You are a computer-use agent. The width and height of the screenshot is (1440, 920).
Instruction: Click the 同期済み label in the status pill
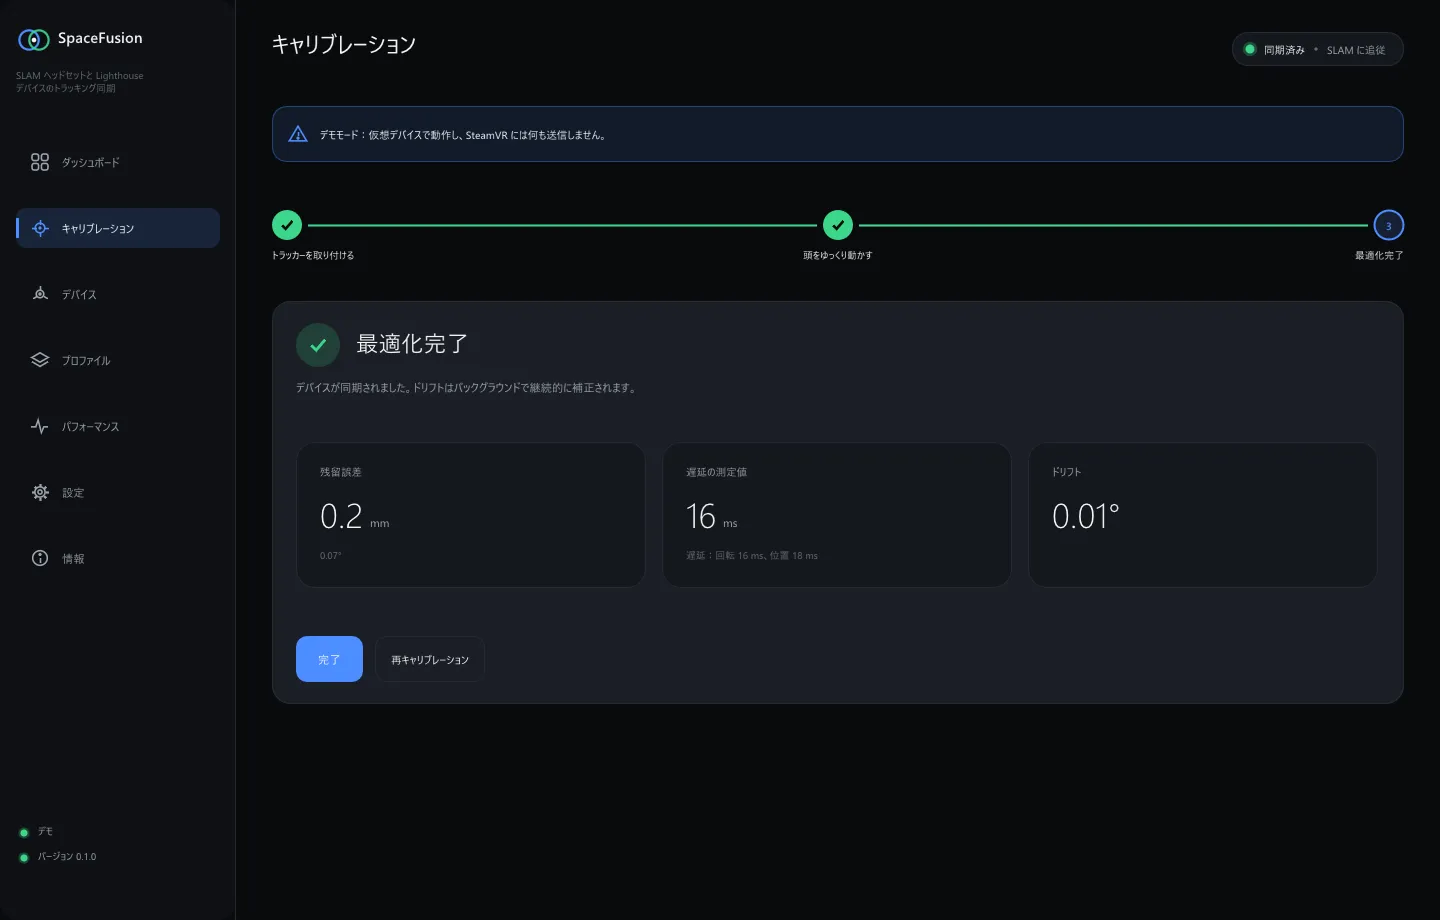click(x=1284, y=50)
